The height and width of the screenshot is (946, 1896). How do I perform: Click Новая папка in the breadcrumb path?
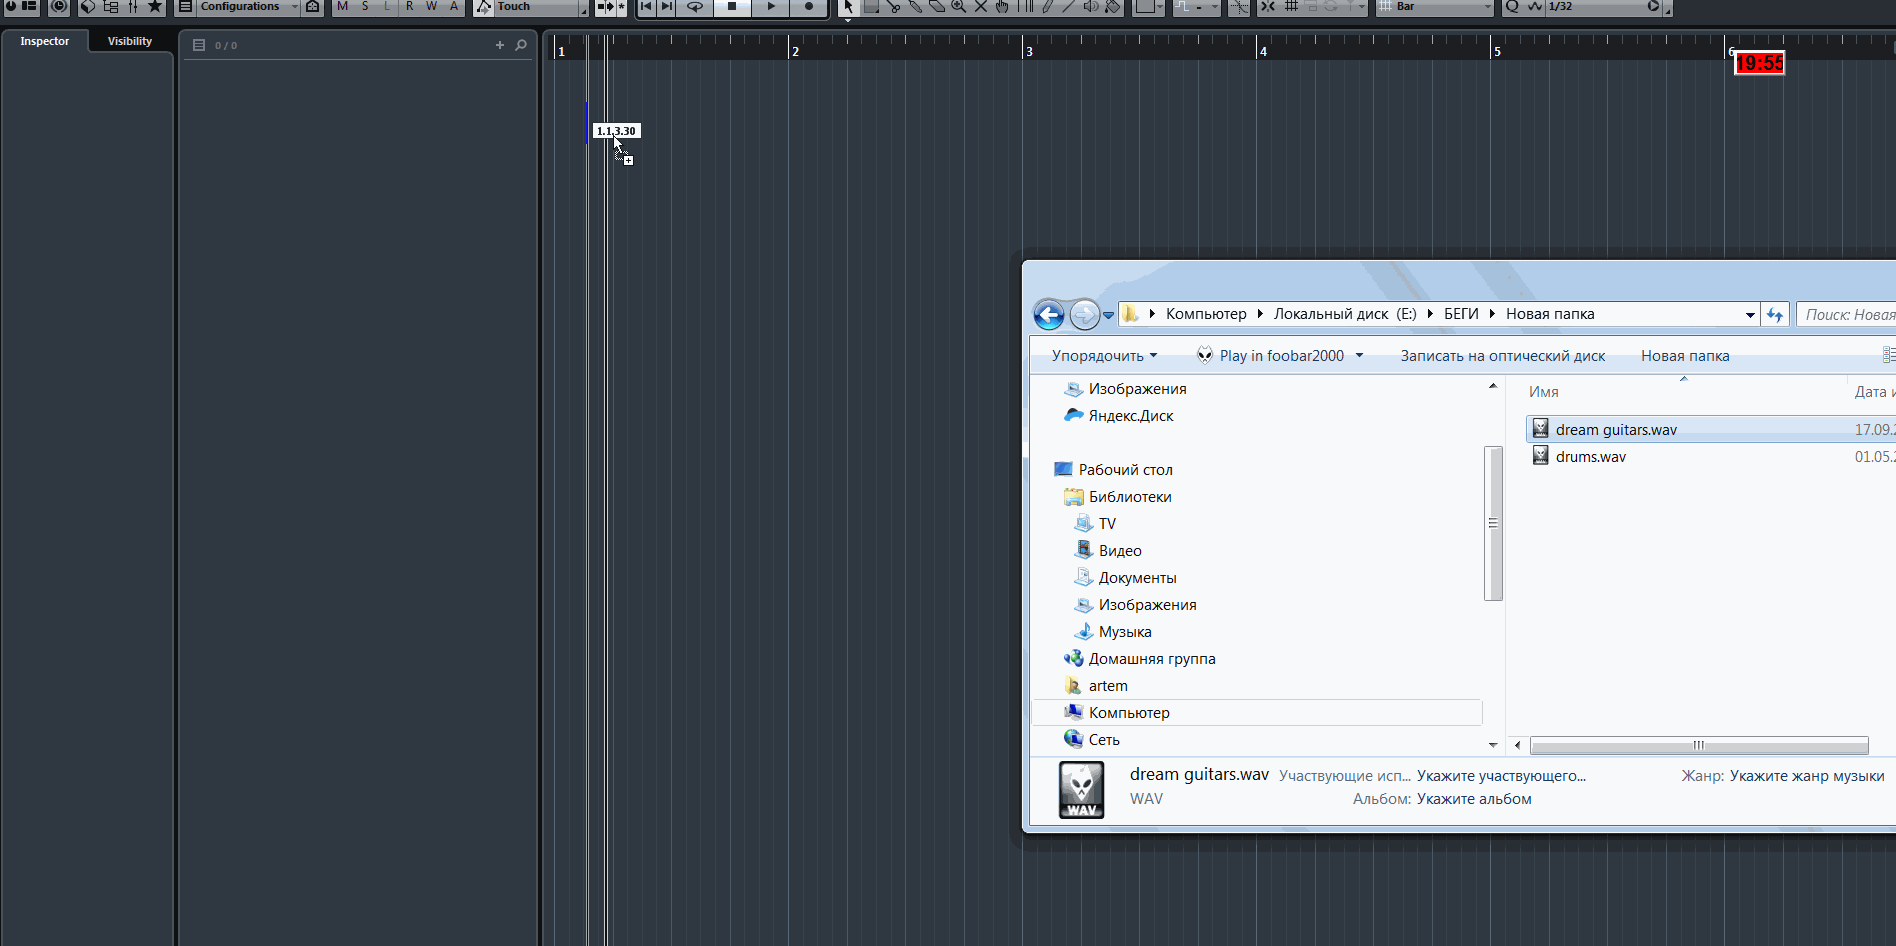coord(1550,314)
